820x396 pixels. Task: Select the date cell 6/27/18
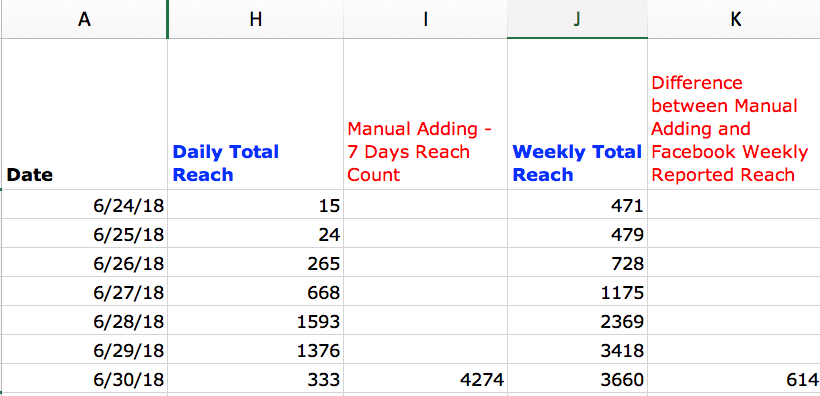coord(84,291)
